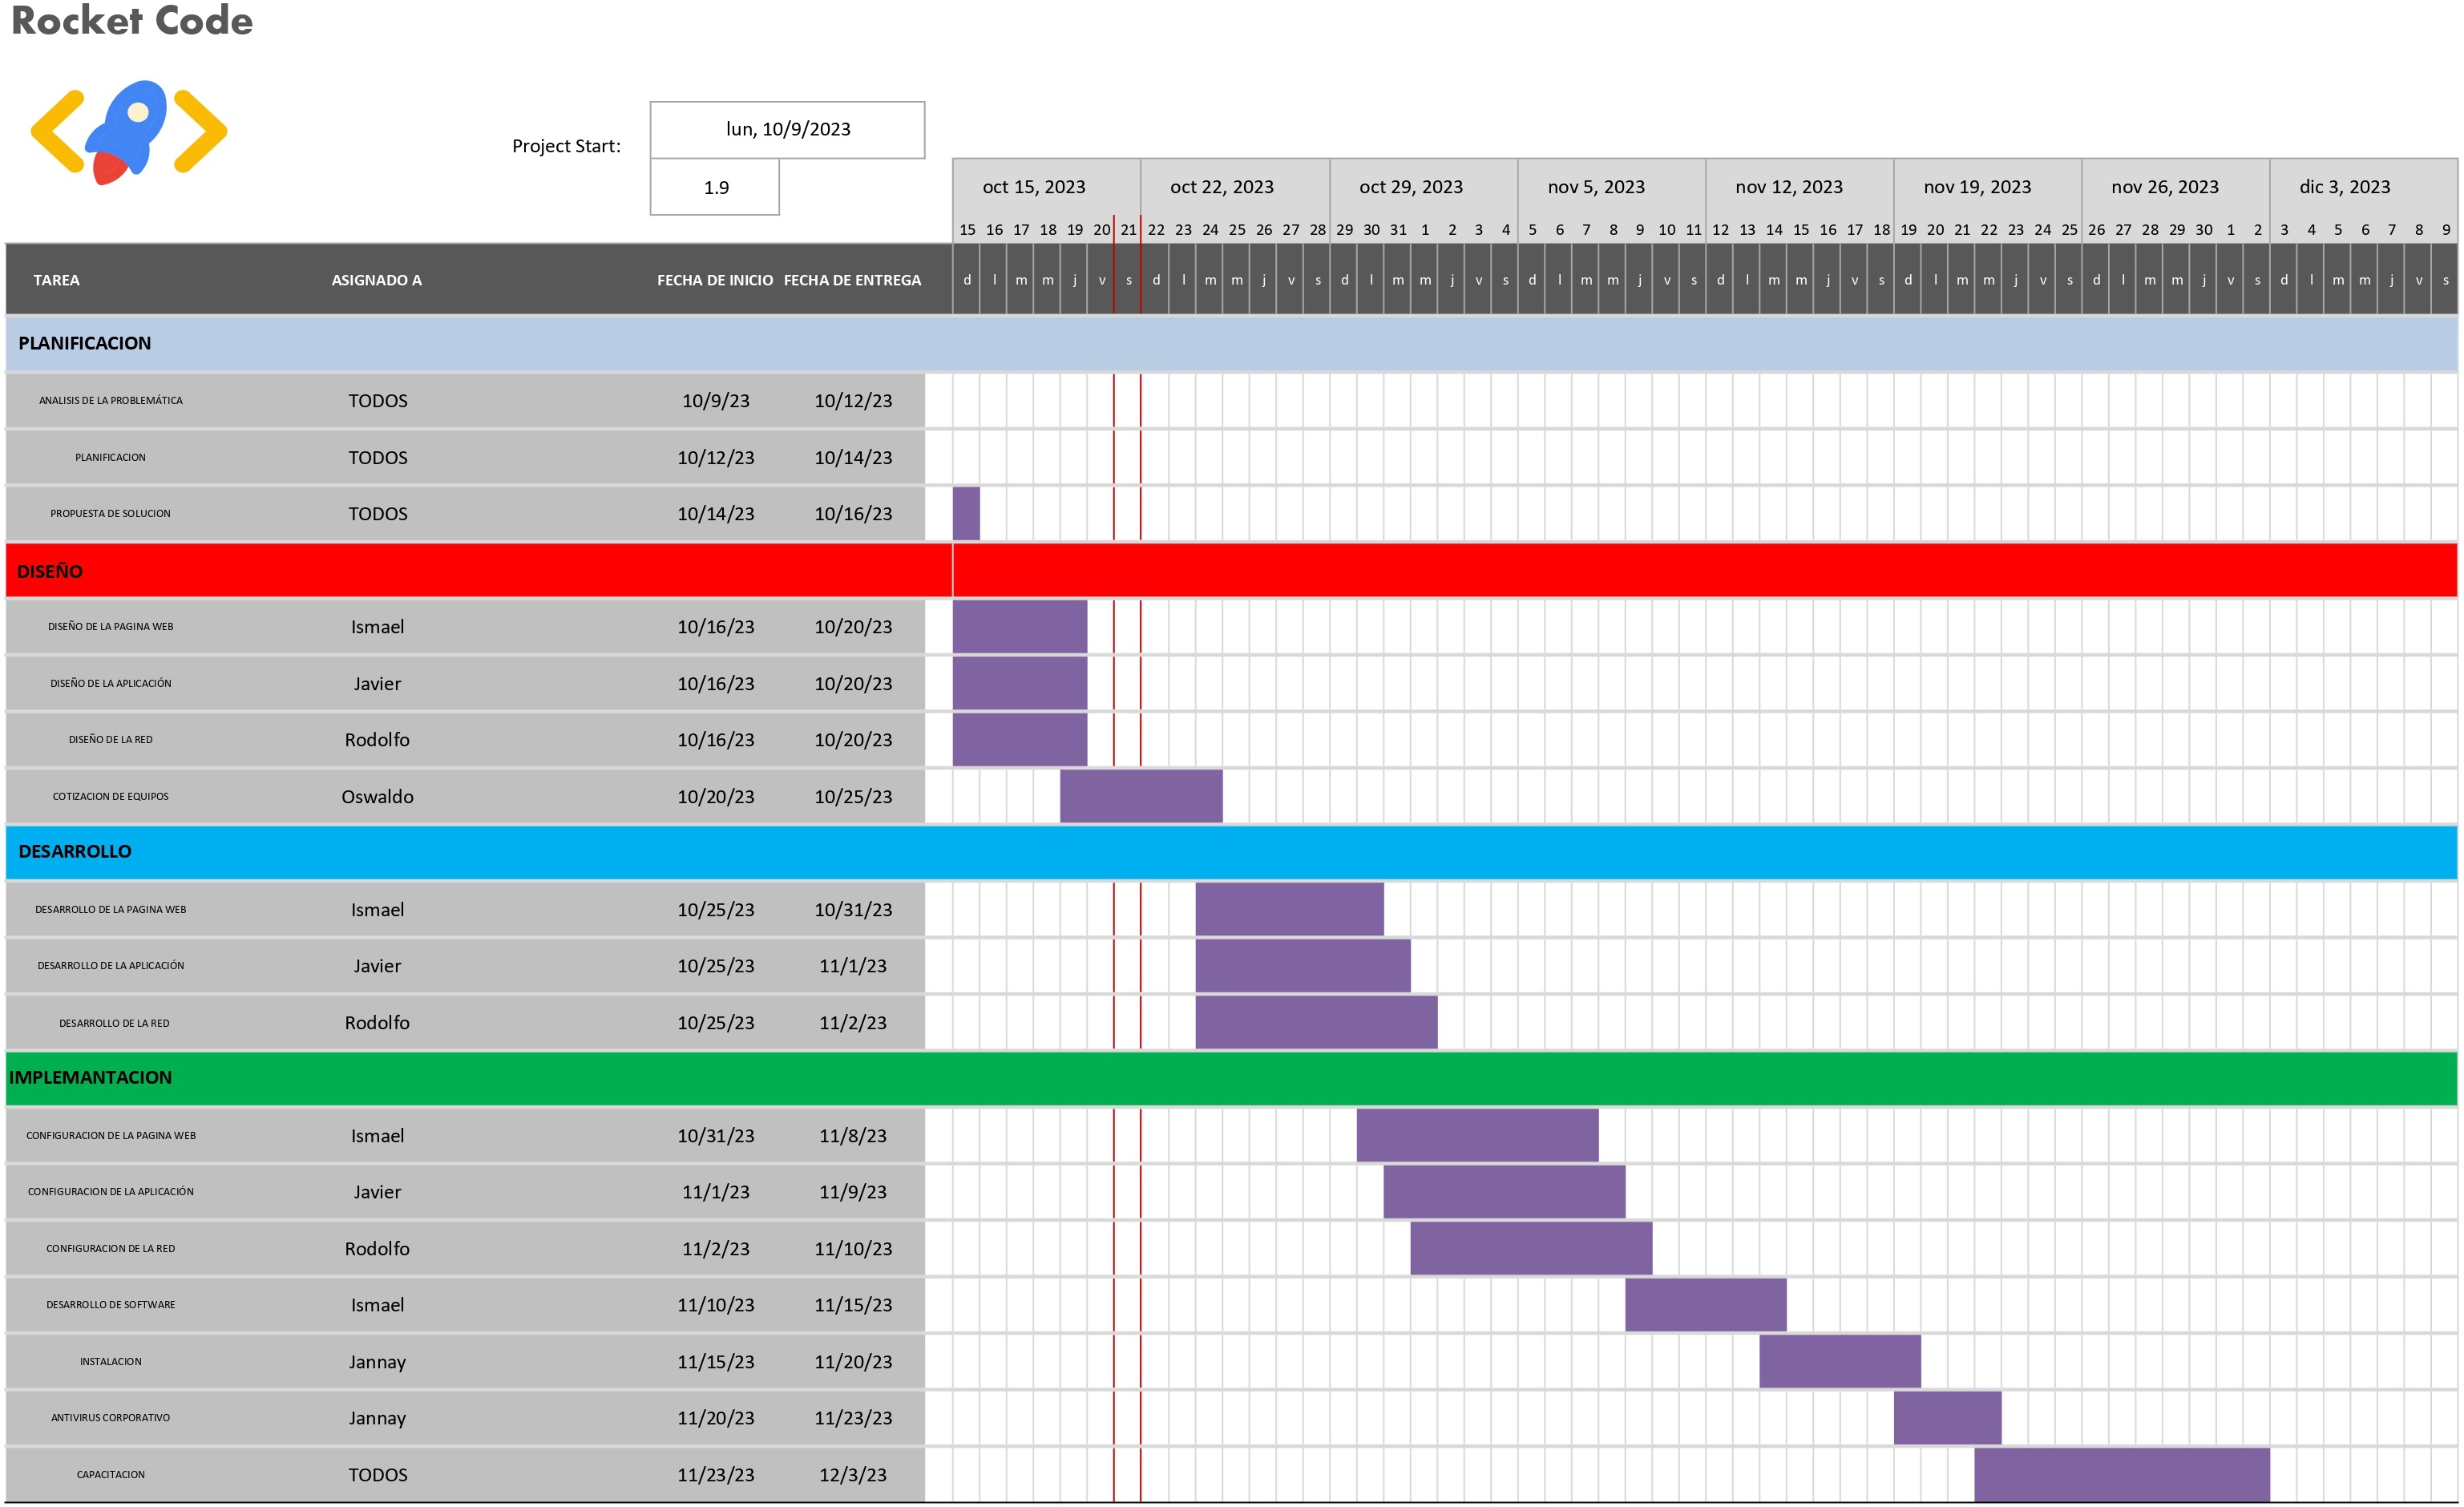2464x1507 pixels.
Task: Select the FECHA DE ENTREGA header
Action: click(x=852, y=280)
